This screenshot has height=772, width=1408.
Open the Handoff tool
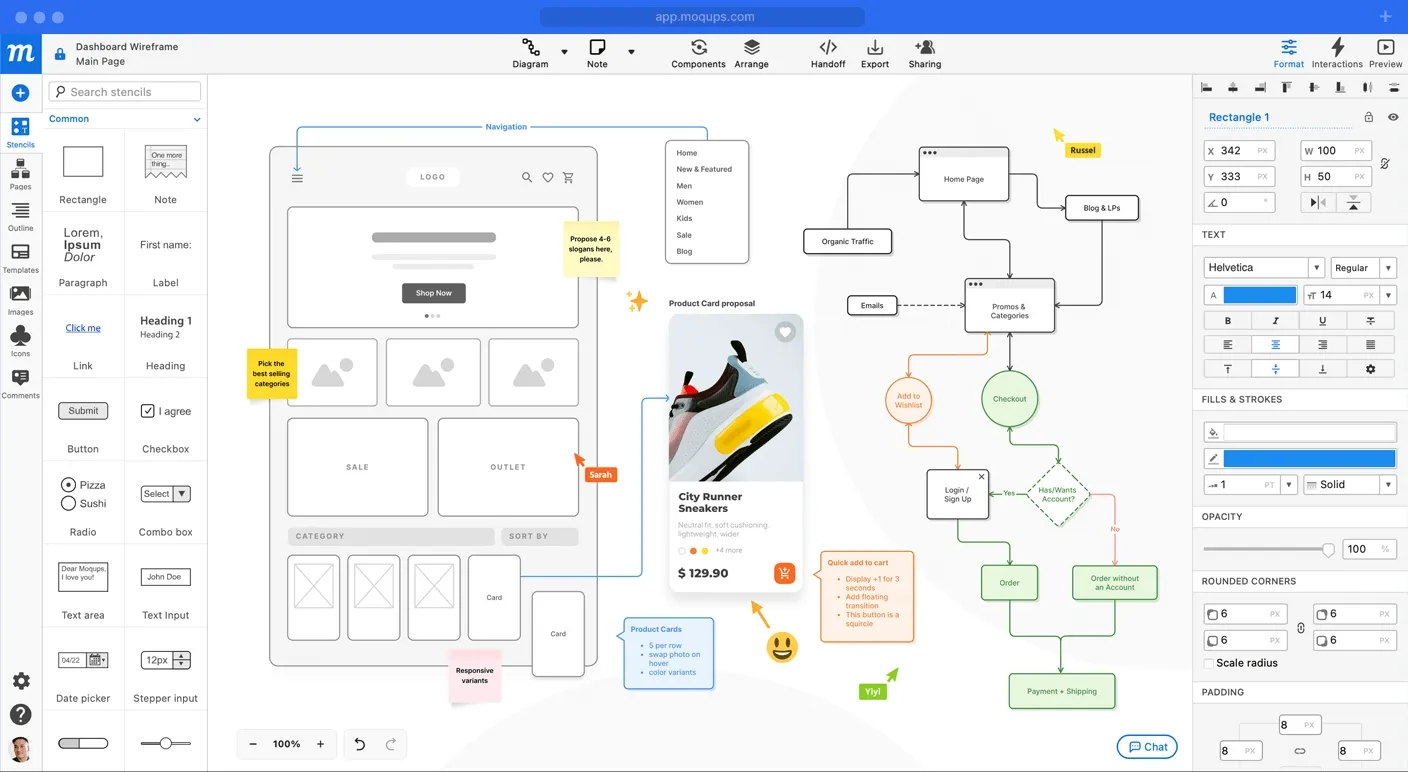827,54
